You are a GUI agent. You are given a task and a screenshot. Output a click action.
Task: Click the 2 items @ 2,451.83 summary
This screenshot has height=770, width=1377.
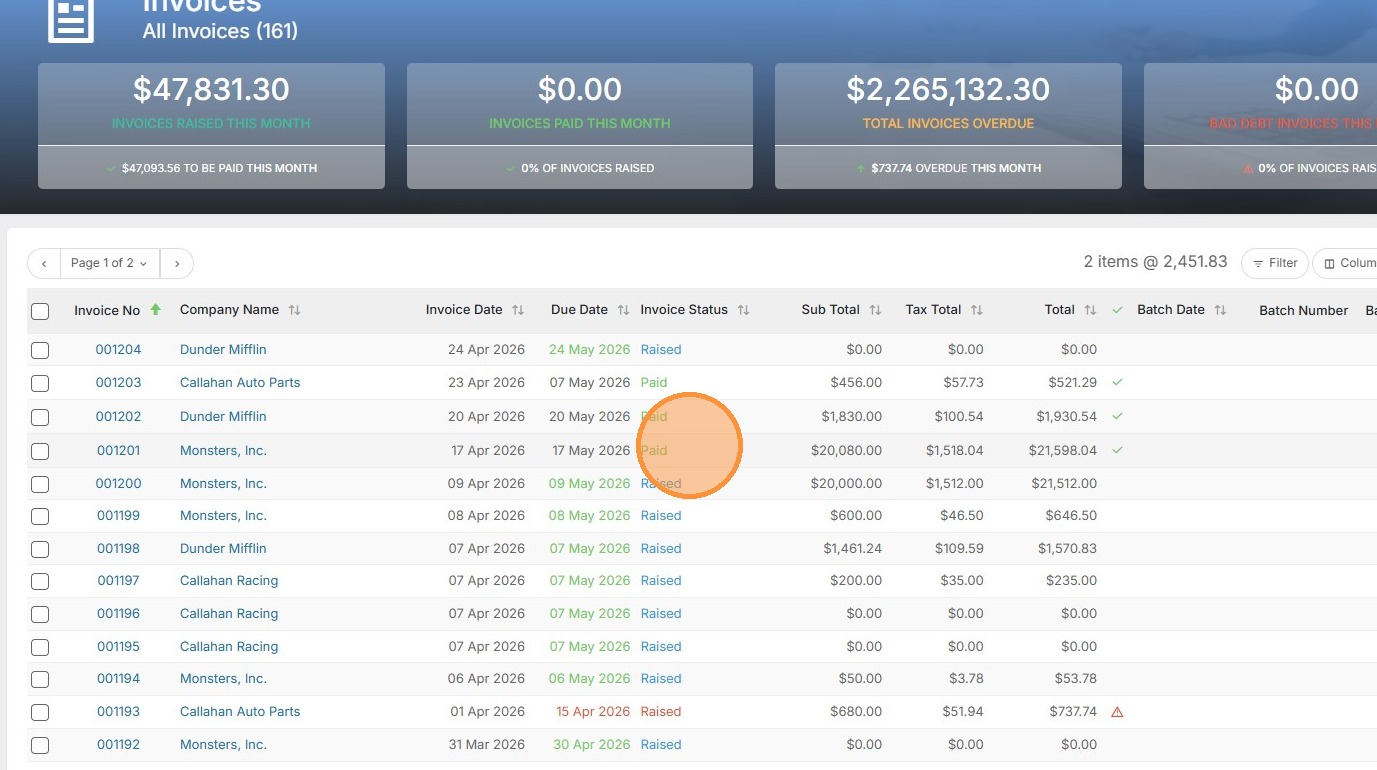click(x=1155, y=261)
